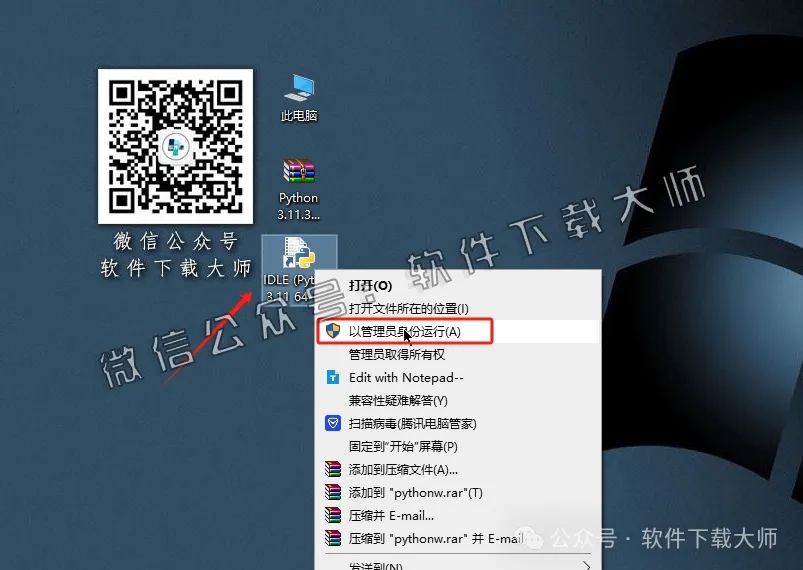Select the IDLE Python 3.11 shortcut icon
The width and height of the screenshot is (803, 570).
pos(299,269)
